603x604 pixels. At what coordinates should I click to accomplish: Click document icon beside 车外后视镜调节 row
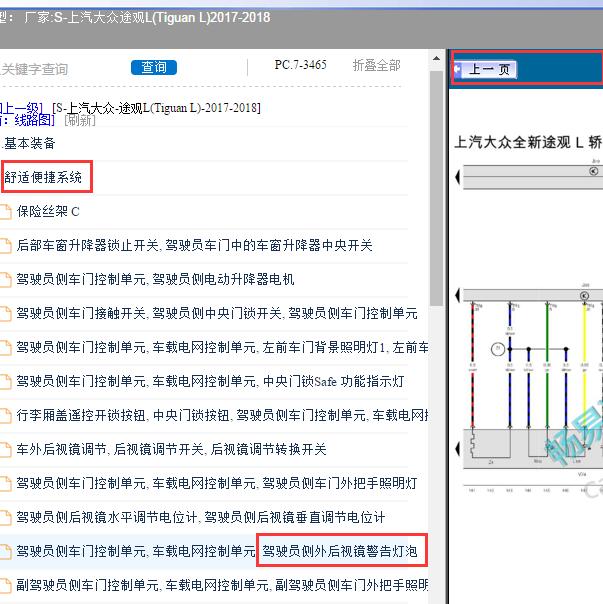pyautogui.click(x=5, y=450)
